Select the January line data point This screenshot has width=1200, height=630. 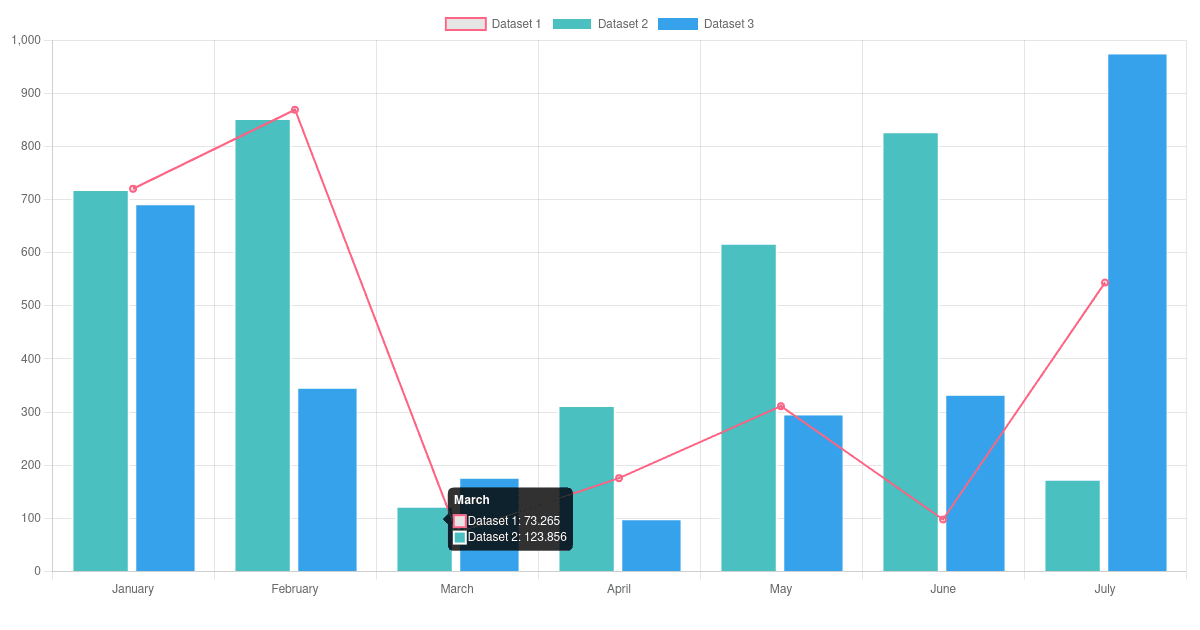click(133, 189)
